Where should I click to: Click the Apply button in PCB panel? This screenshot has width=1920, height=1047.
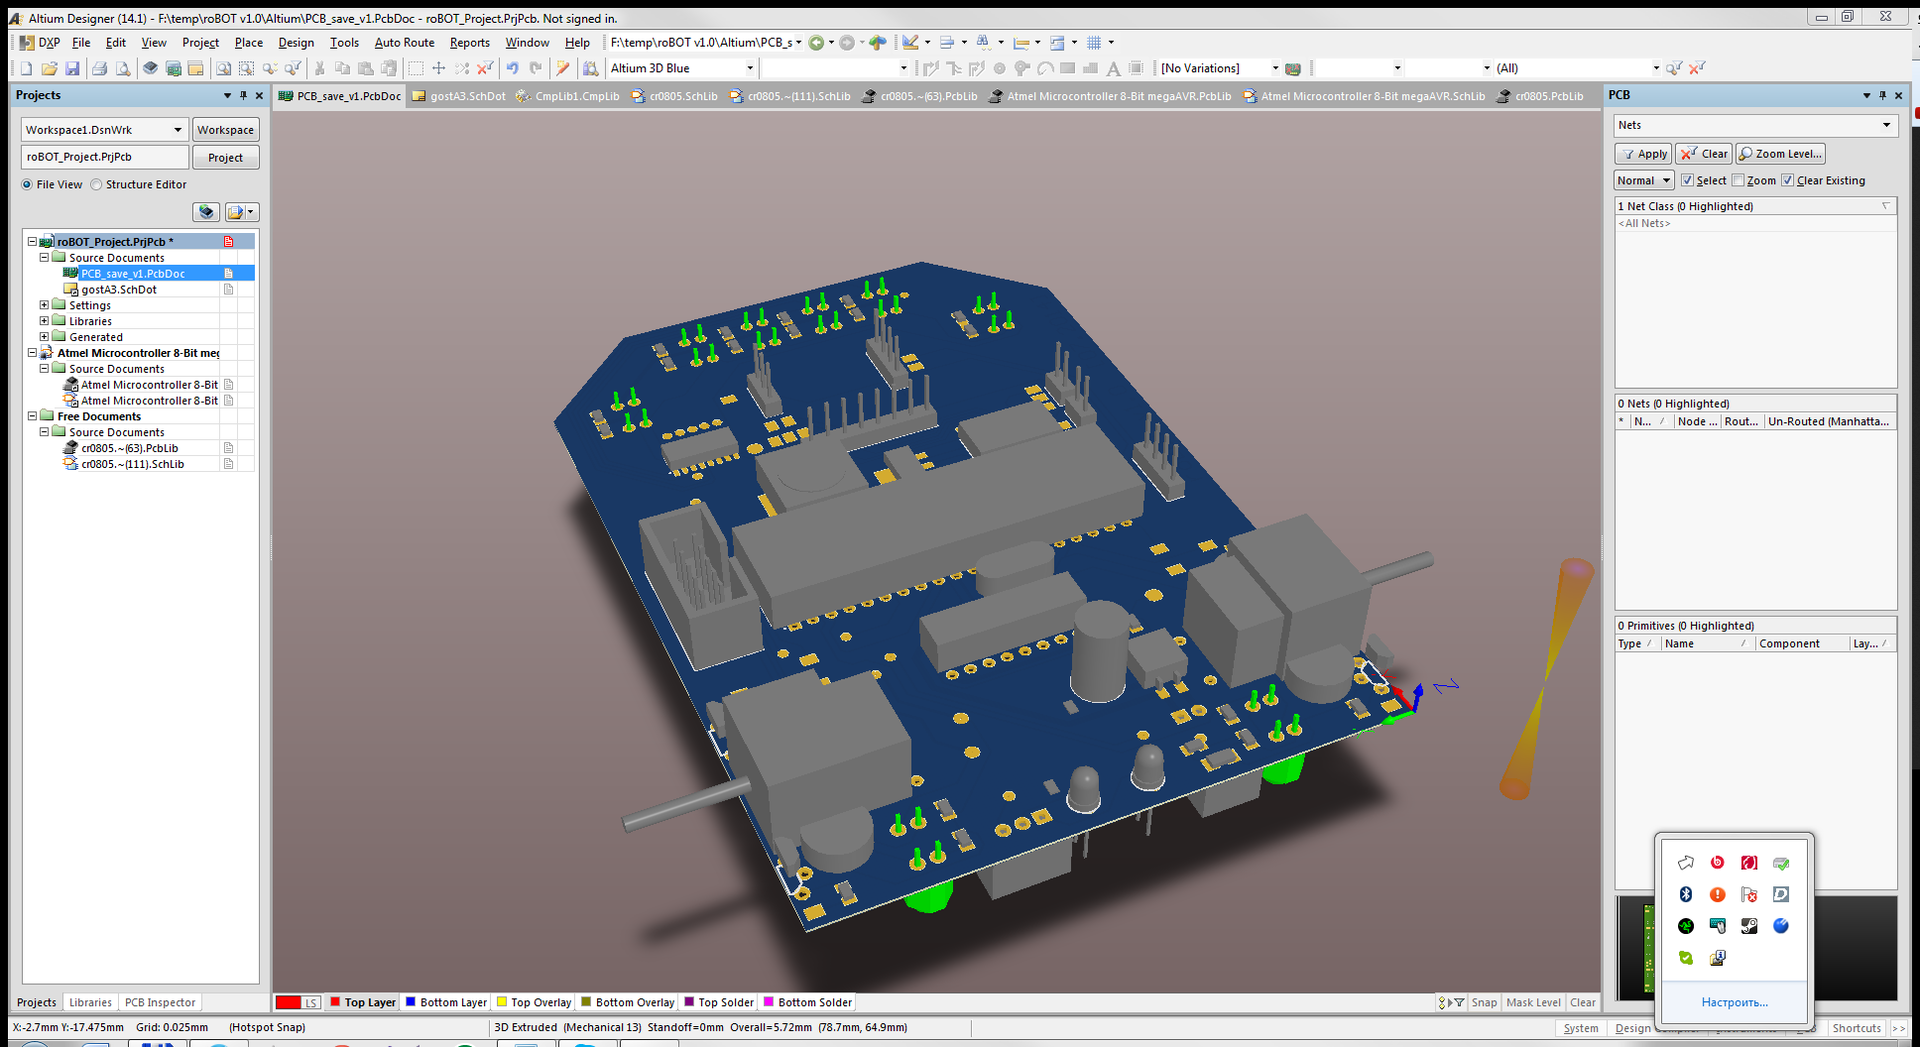pos(1644,153)
